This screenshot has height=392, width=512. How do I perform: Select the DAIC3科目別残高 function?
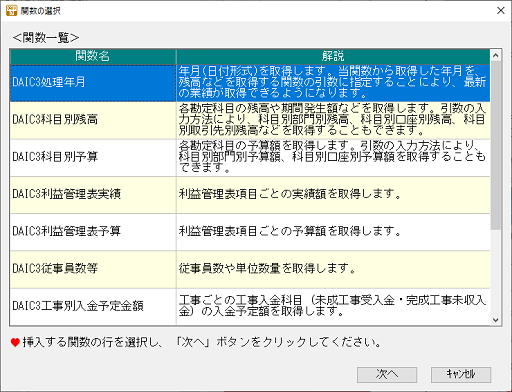(x=93, y=120)
